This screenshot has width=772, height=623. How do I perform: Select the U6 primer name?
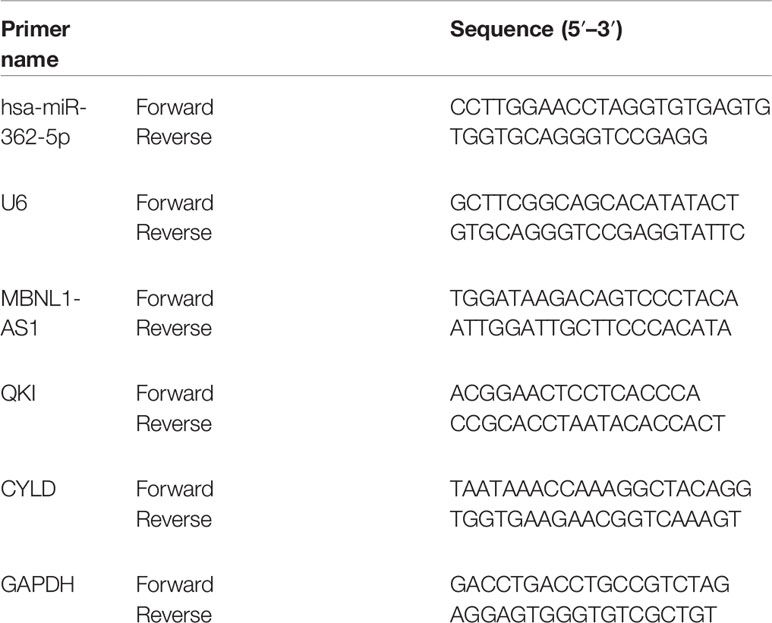point(14,202)
